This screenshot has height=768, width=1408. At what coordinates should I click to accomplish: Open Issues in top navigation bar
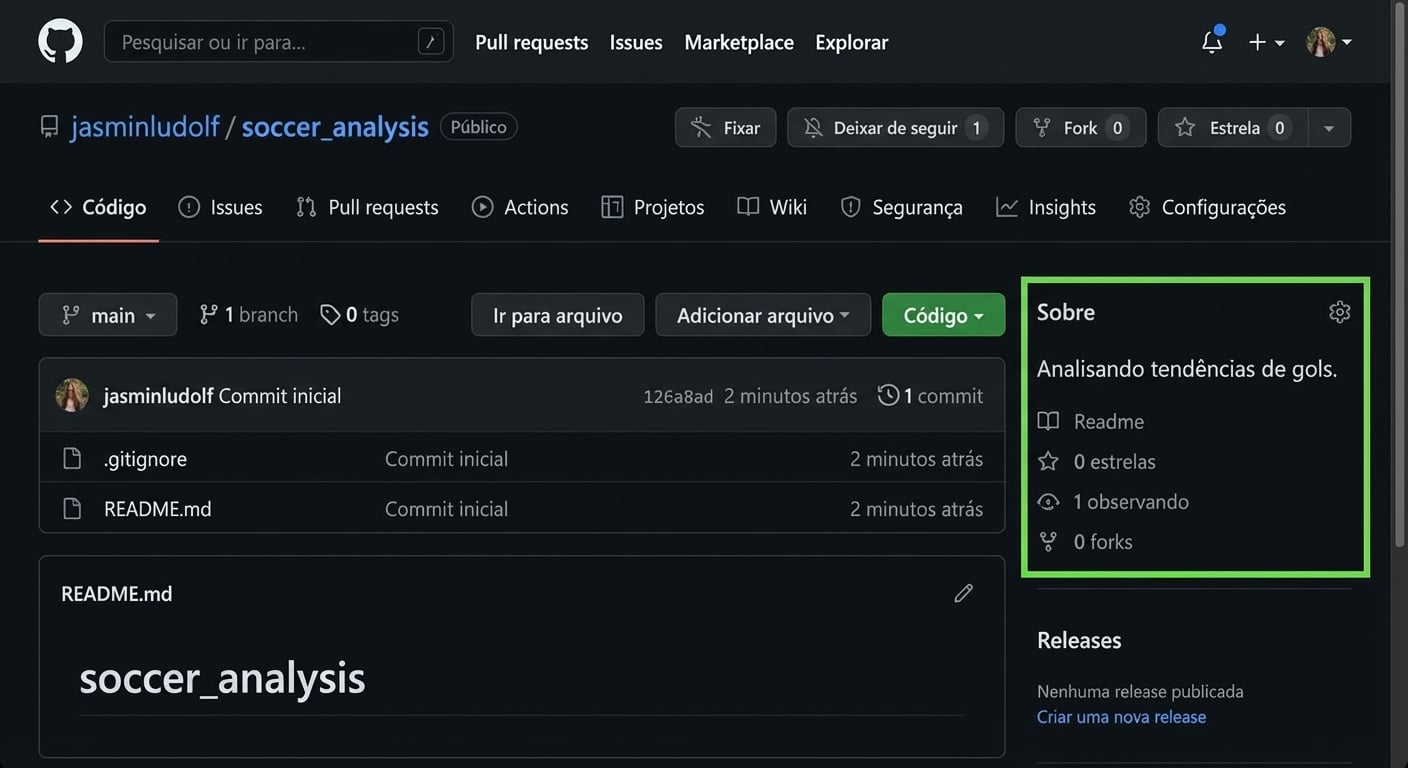[x=636, y=42]
